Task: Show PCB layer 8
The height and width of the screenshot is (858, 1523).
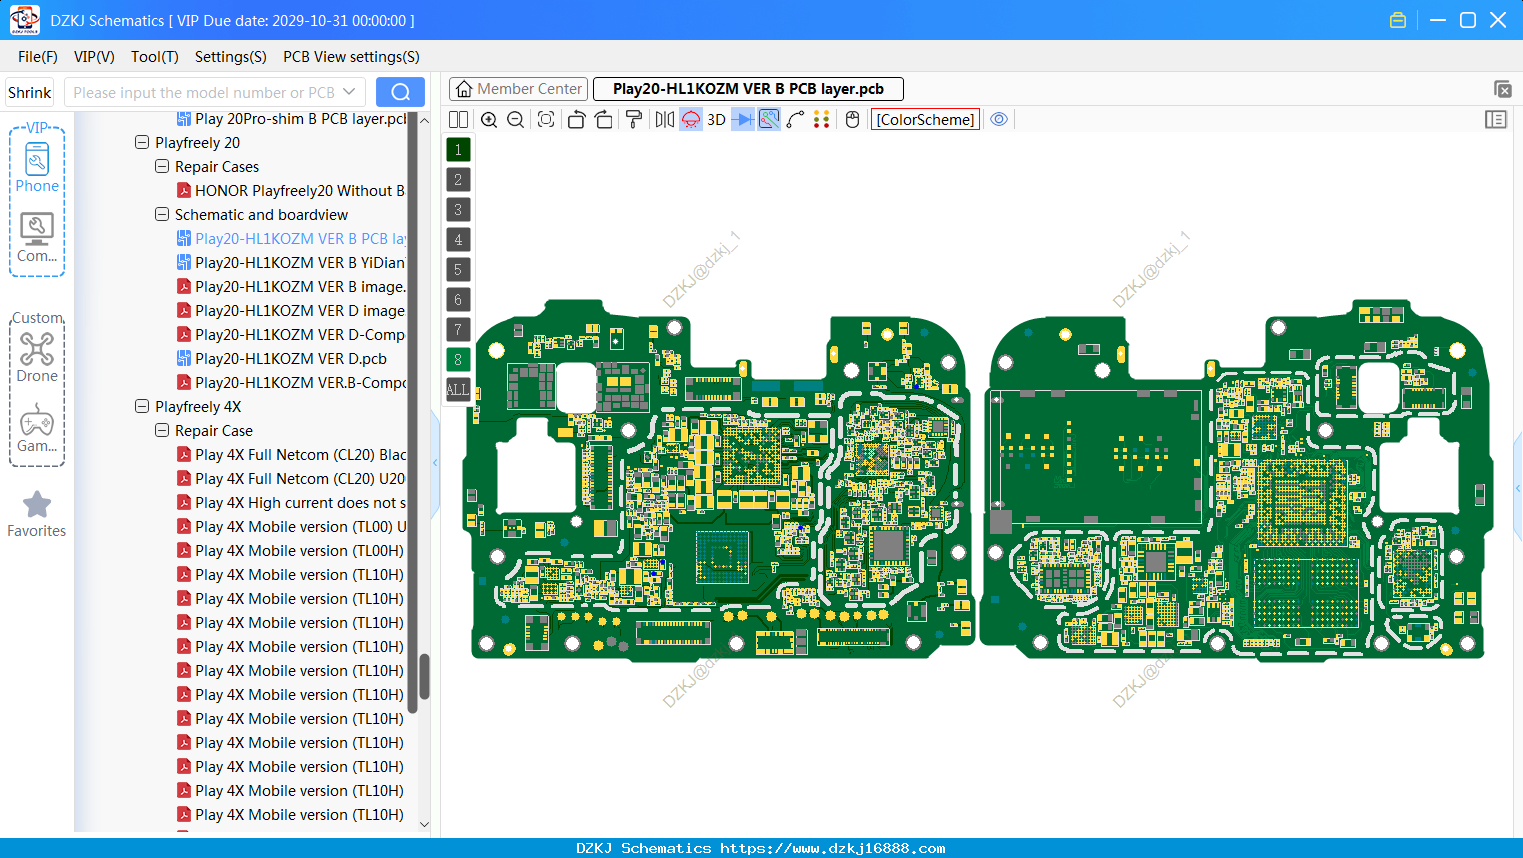Action: pyautogui.click(x=458, y=360)
